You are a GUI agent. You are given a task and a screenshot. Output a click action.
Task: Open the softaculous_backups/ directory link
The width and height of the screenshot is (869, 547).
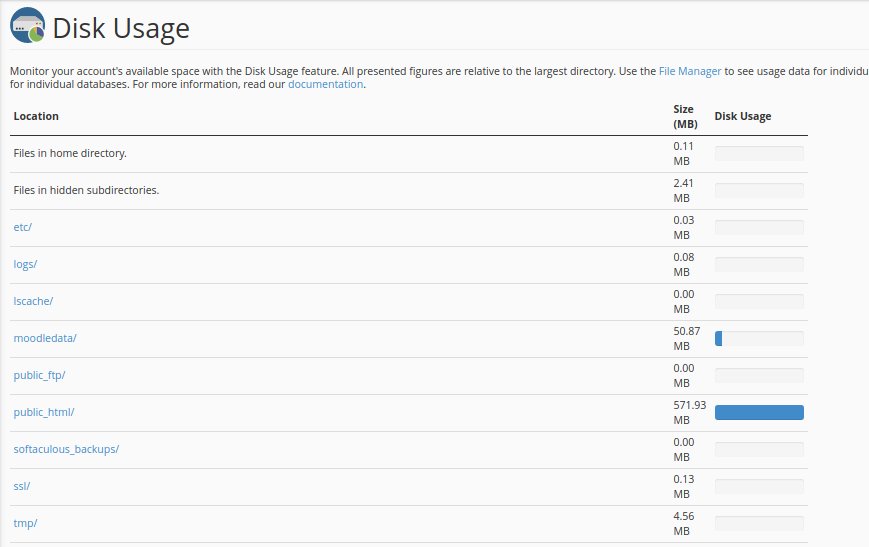pyautogui.click(x=67, y=449)
